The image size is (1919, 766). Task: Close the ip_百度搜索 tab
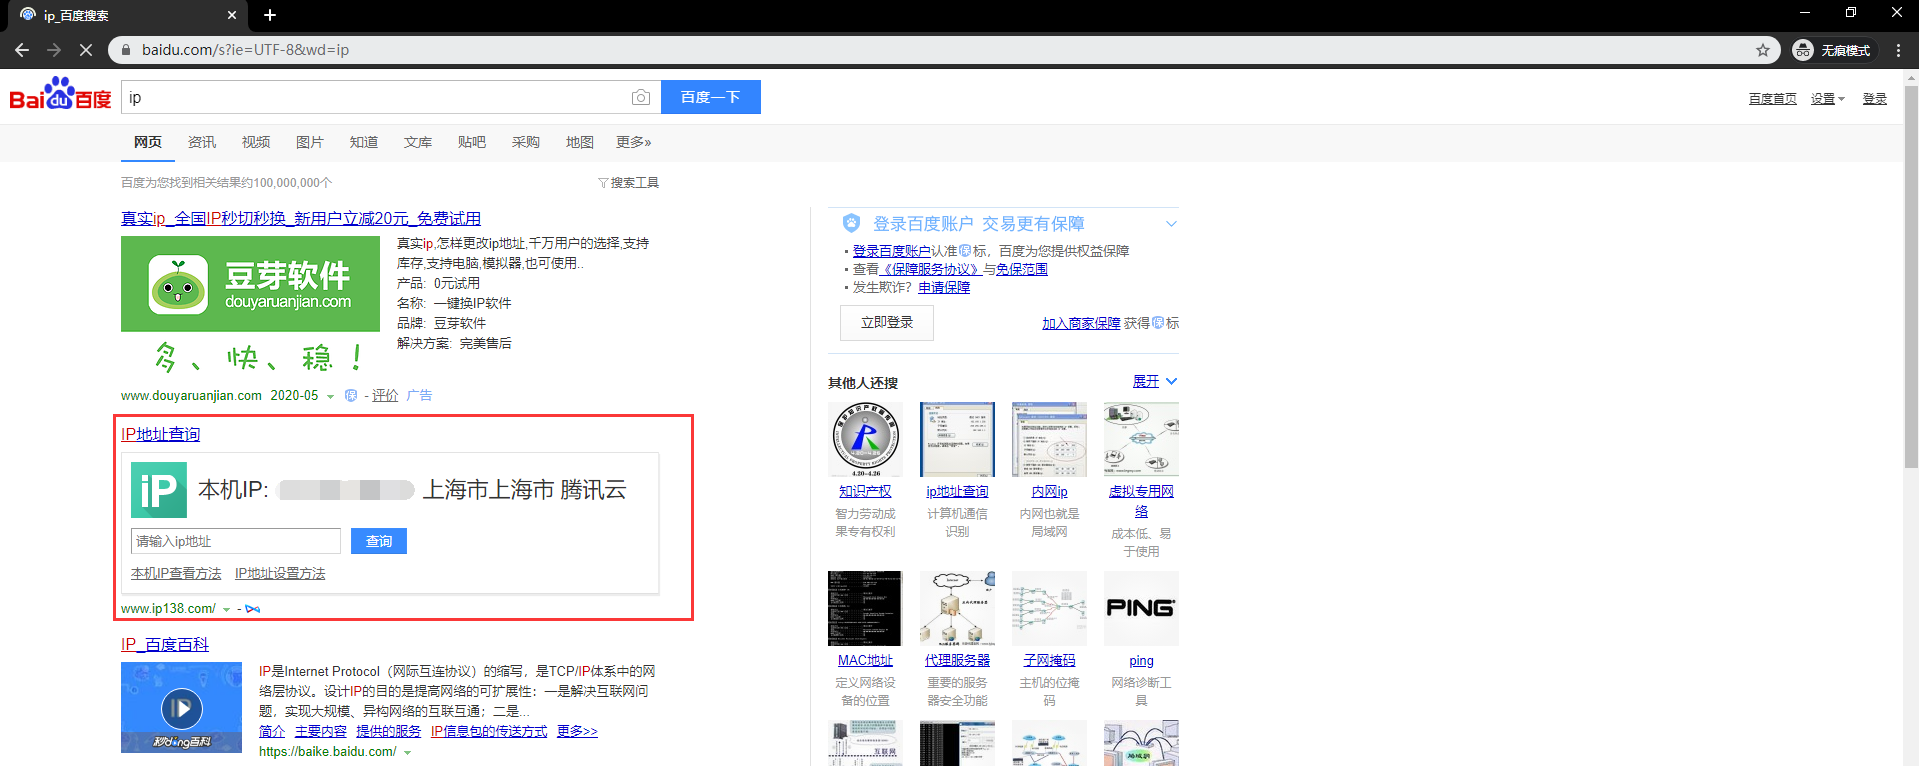232,15
